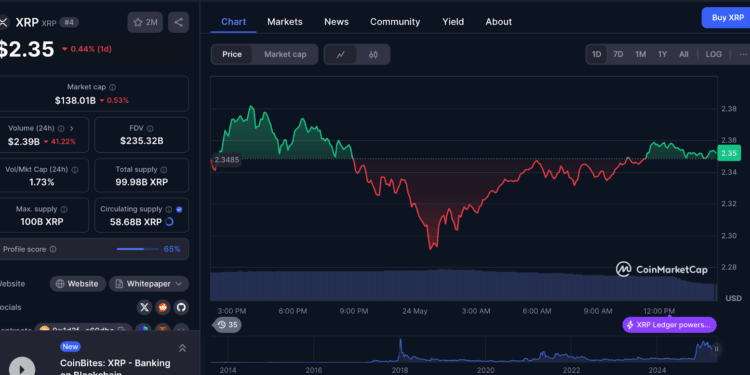The width and height of the screenshot is (750, 375).
Task: Set chart range to All
Action: [684, 55]
